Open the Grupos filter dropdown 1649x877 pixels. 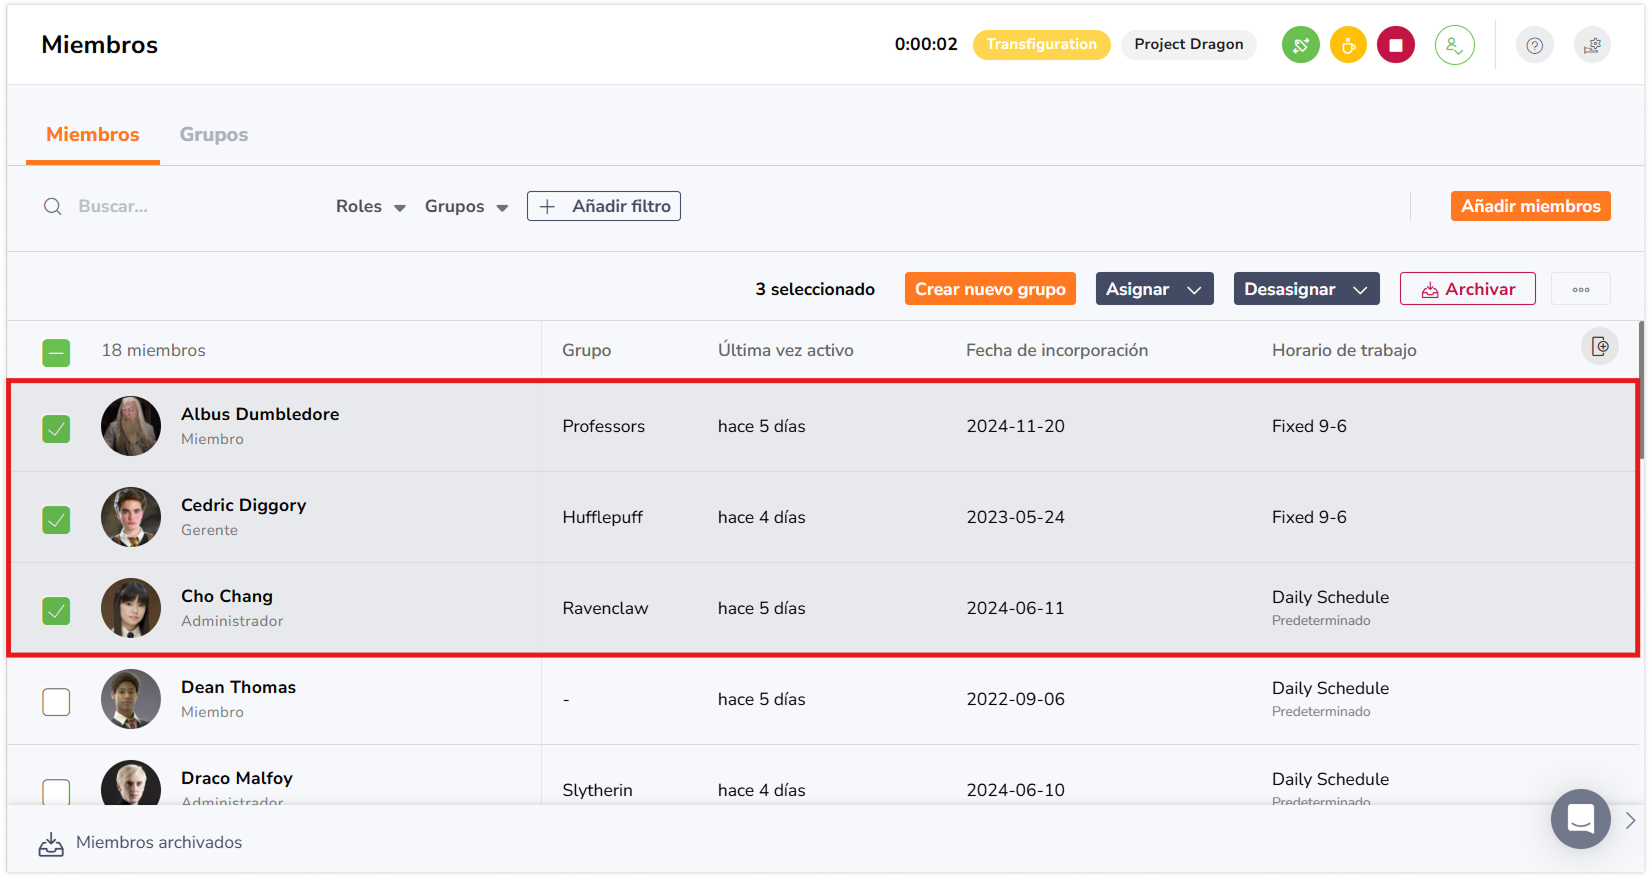point(467,206)
